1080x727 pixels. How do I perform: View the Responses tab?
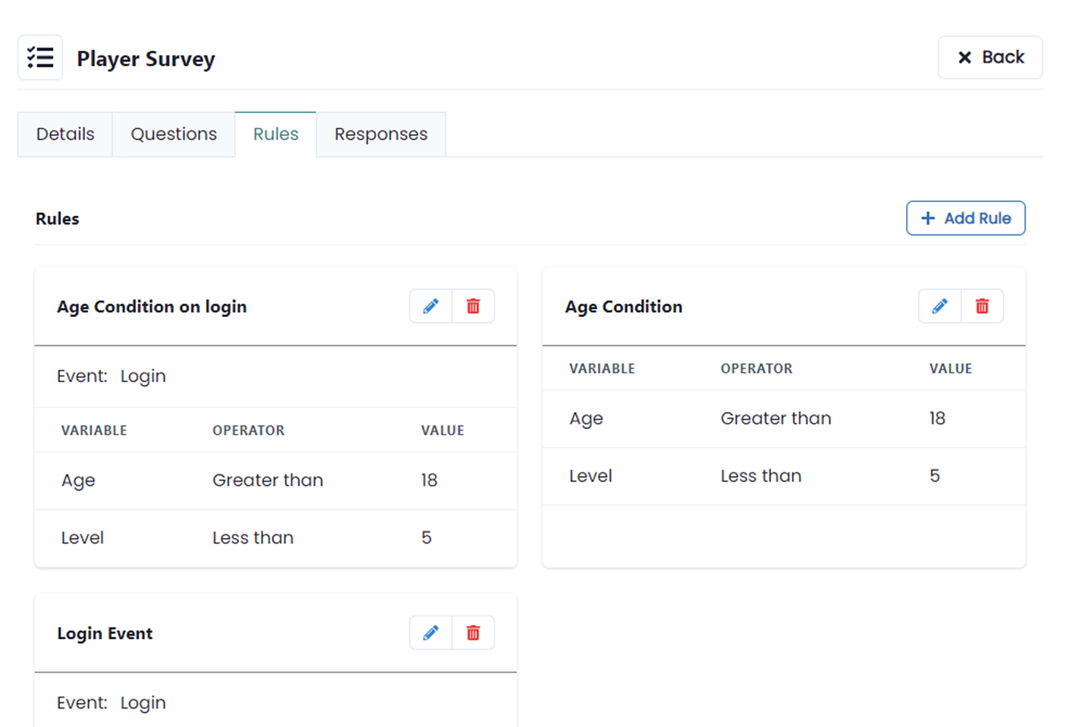pyautogui.click(x=381, y=133)
